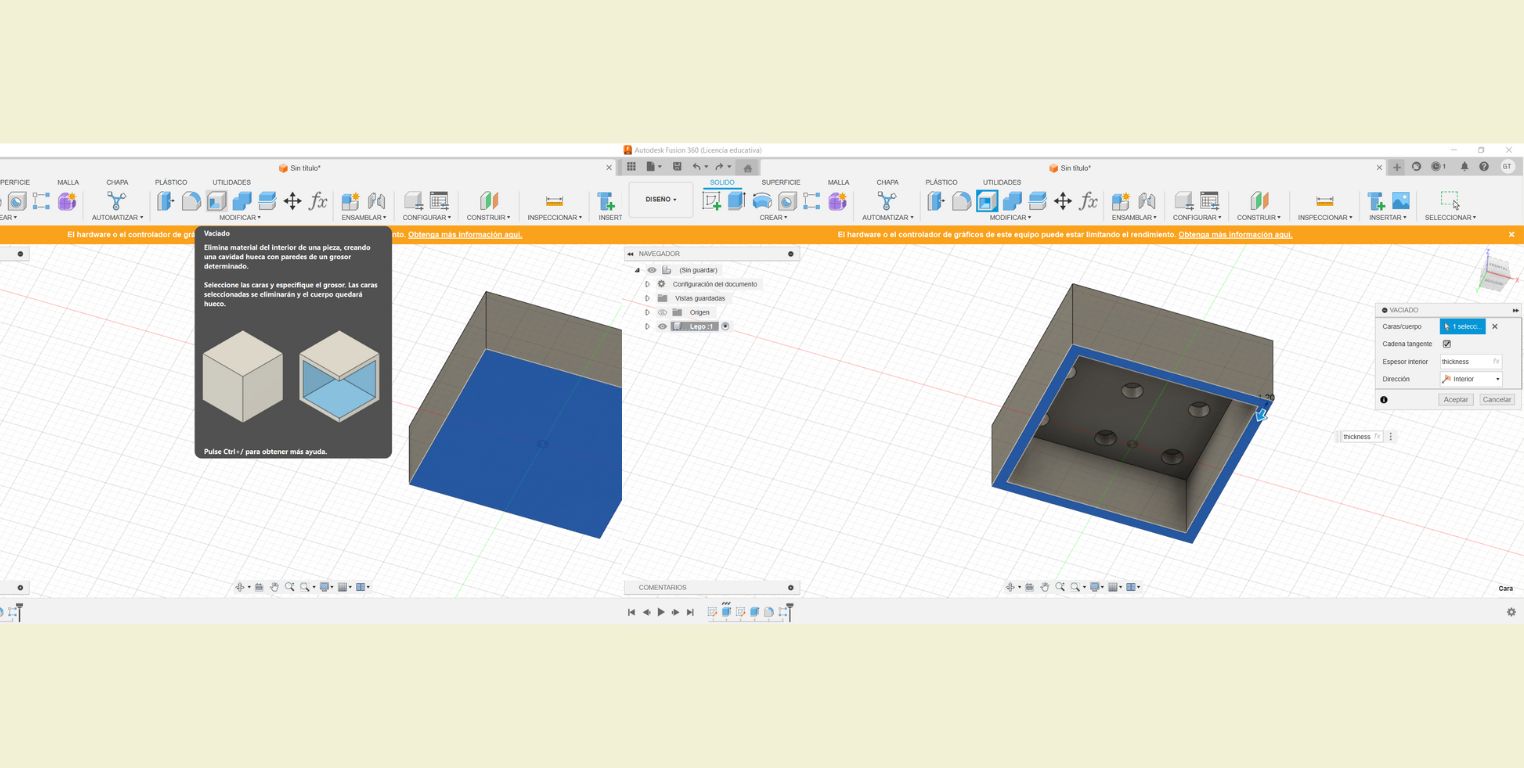Click the Measure ruler icon in right window
The width and height of the screenshot is (1524, 768).
click(1325, 201)
